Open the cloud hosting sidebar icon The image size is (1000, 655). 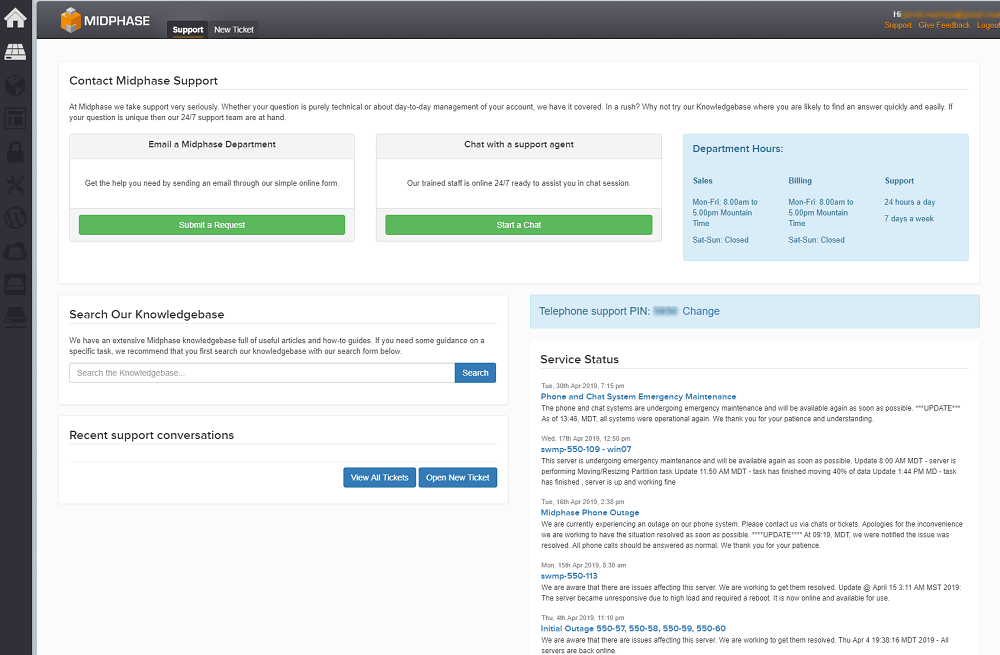(x=15, y=251)
